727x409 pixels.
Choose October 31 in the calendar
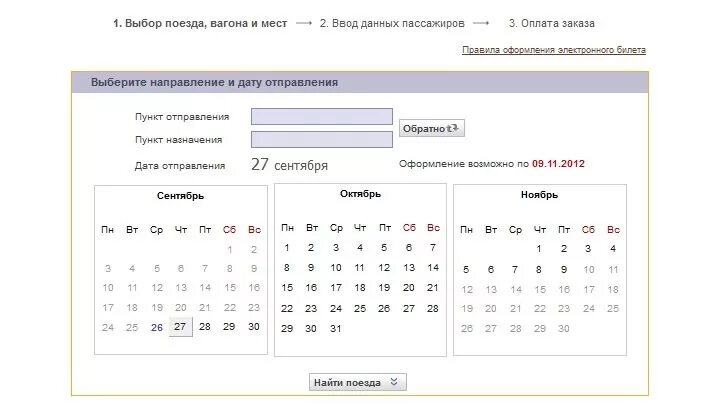[x=336, y=328]
